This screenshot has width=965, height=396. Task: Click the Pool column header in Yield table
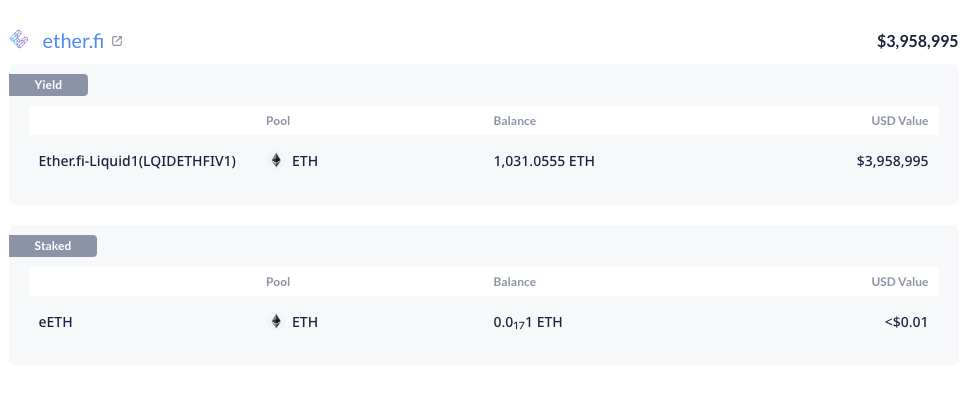click(x=278, y=121)
